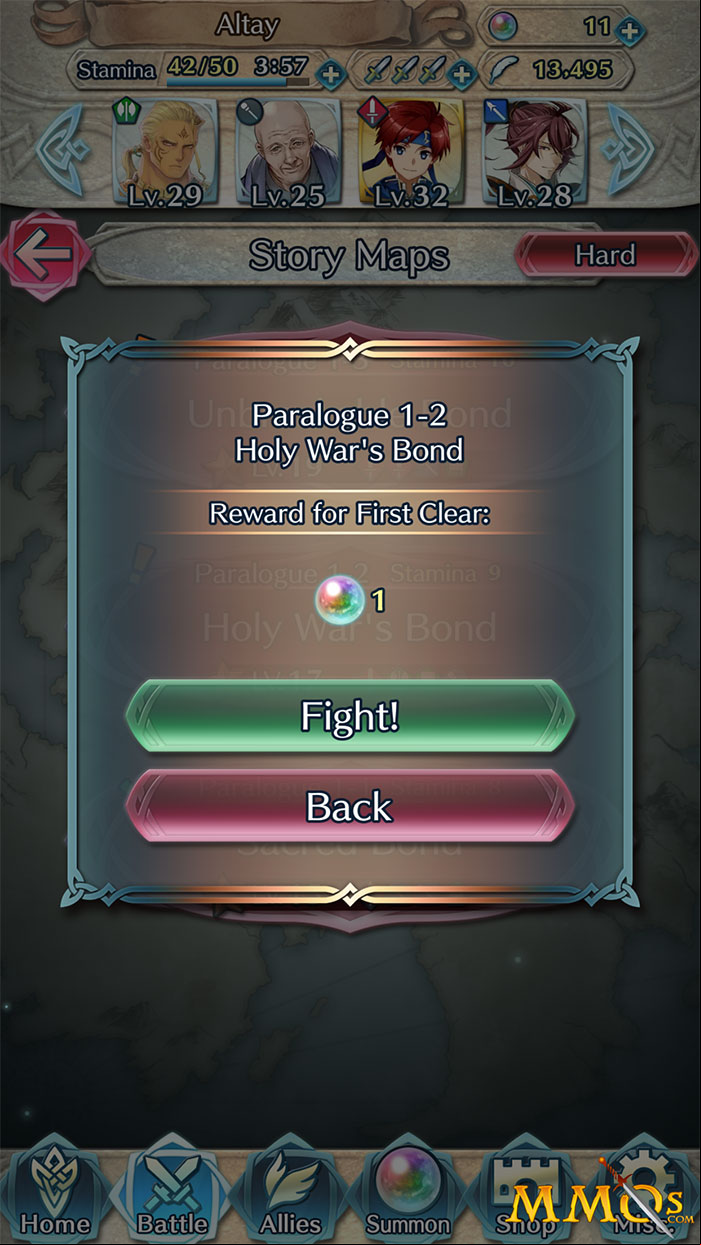The image size is (701, 1245).
Task: Tap the red back arrow icon
Action: point(45,253)
